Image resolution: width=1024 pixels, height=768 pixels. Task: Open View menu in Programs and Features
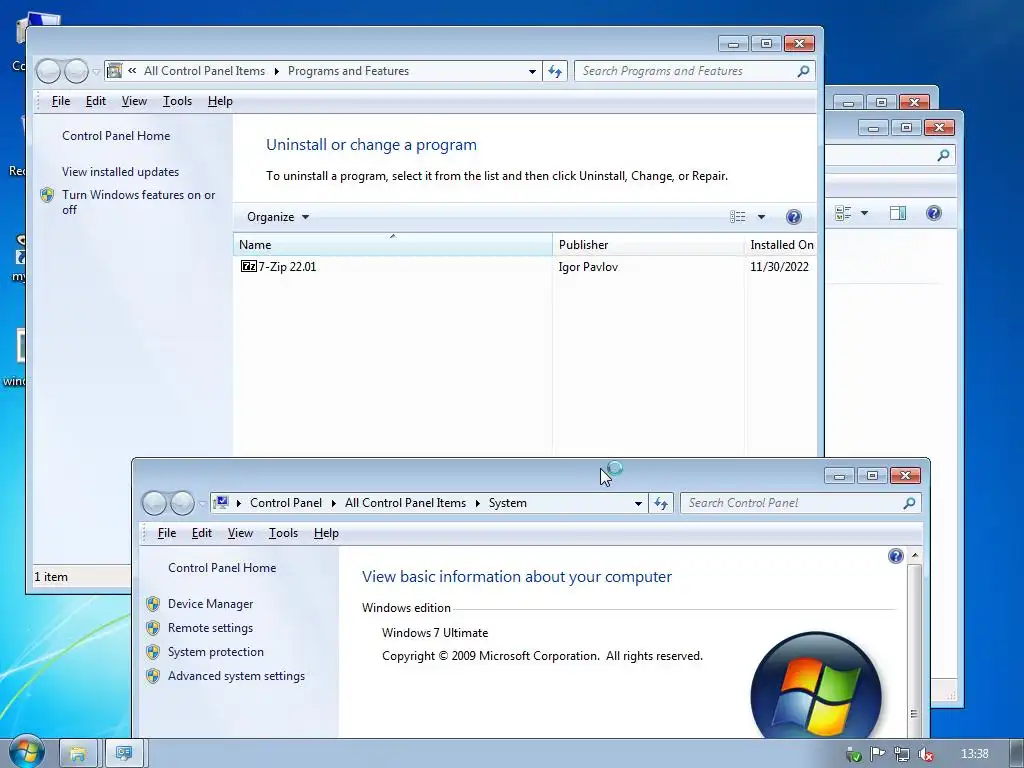click(x=134, y=101)
